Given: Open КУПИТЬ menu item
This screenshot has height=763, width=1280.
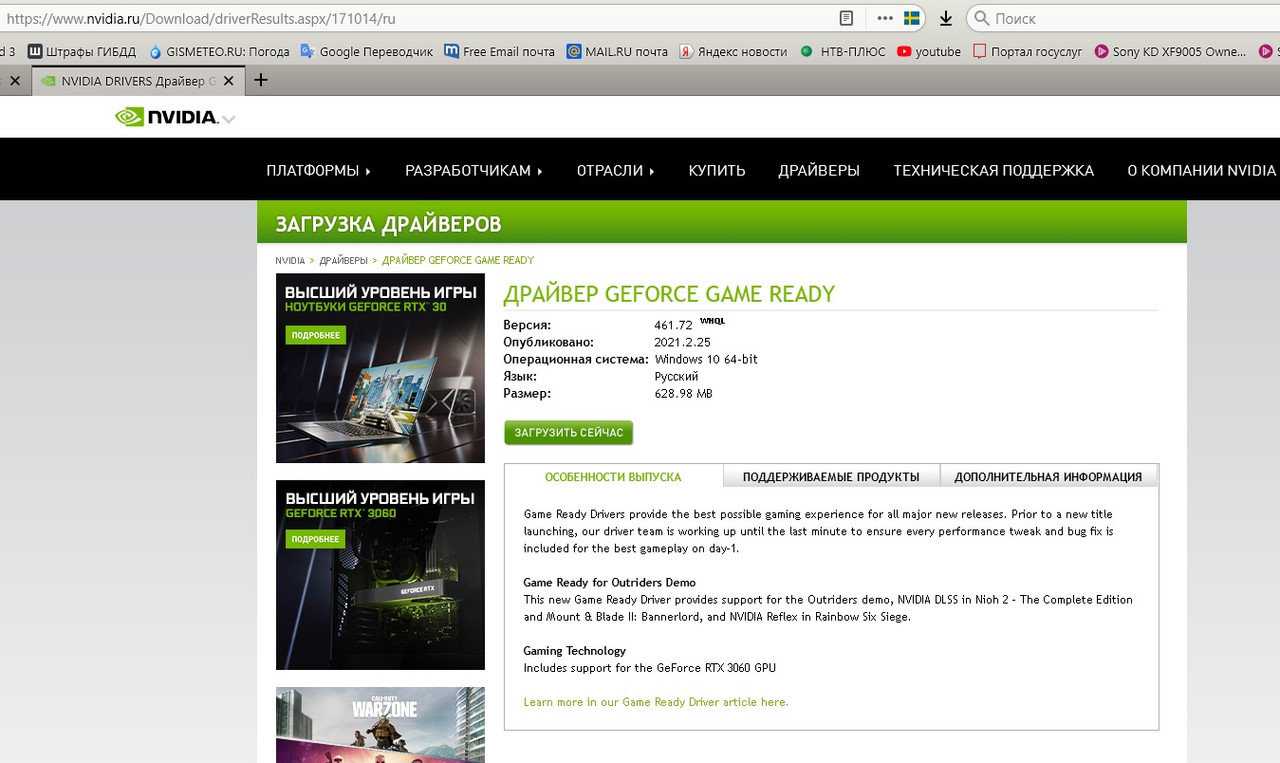Looking at the screenshot, I should point(717,170).
